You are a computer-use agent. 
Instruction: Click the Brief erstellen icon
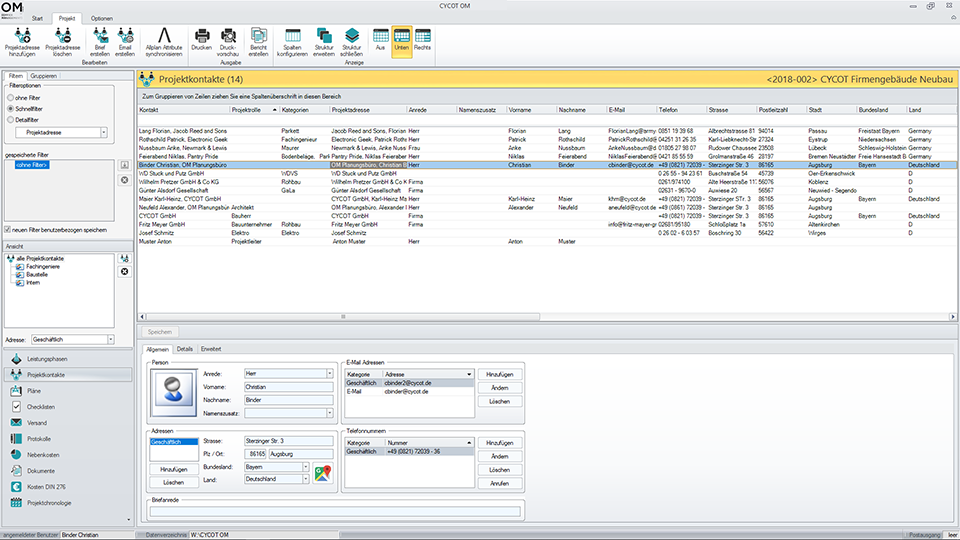(98, 38)
